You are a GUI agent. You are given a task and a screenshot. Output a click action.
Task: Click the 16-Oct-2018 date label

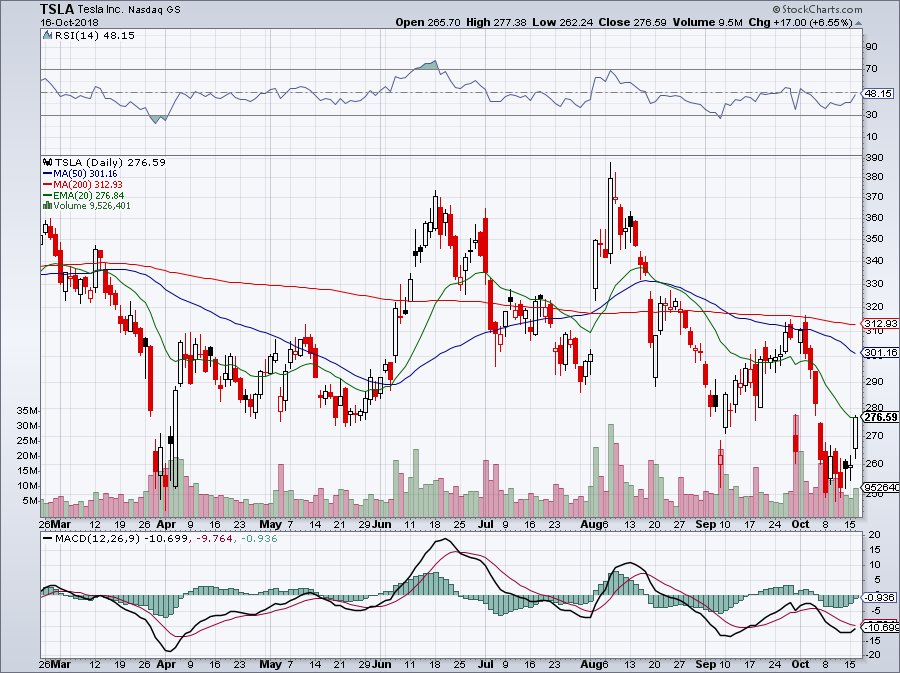[x=69, y=23]
